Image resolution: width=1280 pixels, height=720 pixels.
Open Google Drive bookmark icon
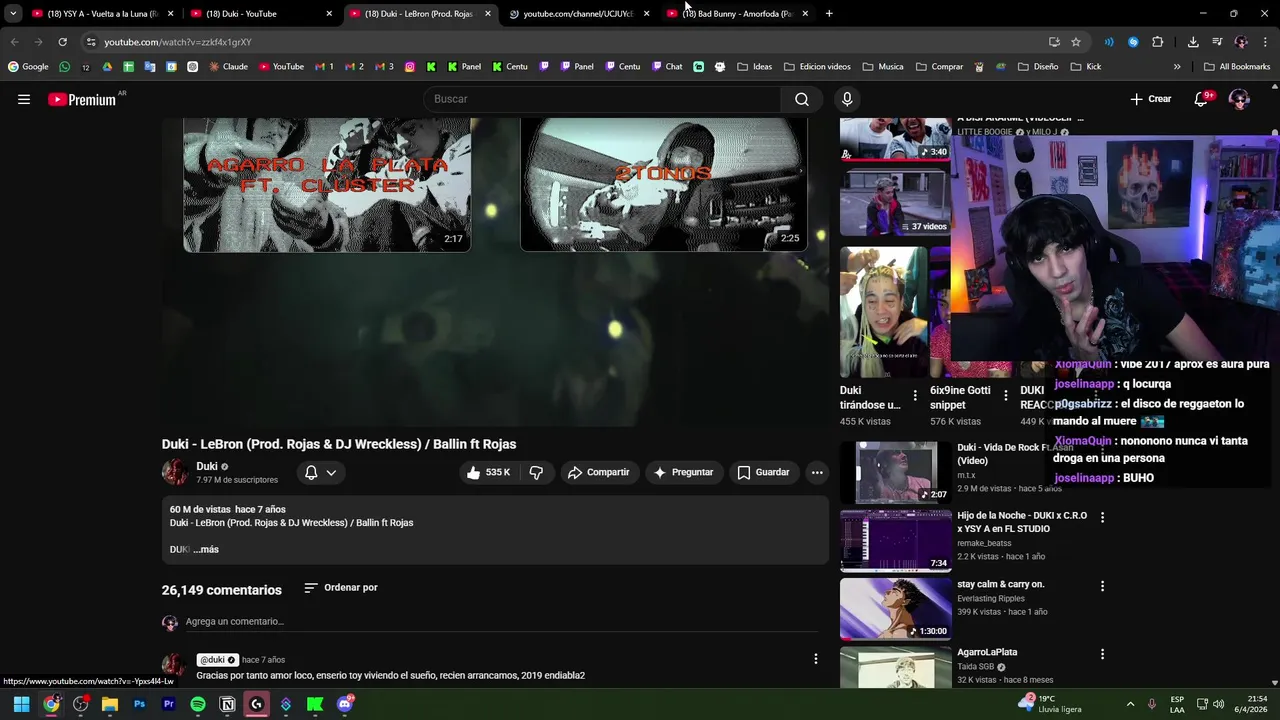pos(107,67)
